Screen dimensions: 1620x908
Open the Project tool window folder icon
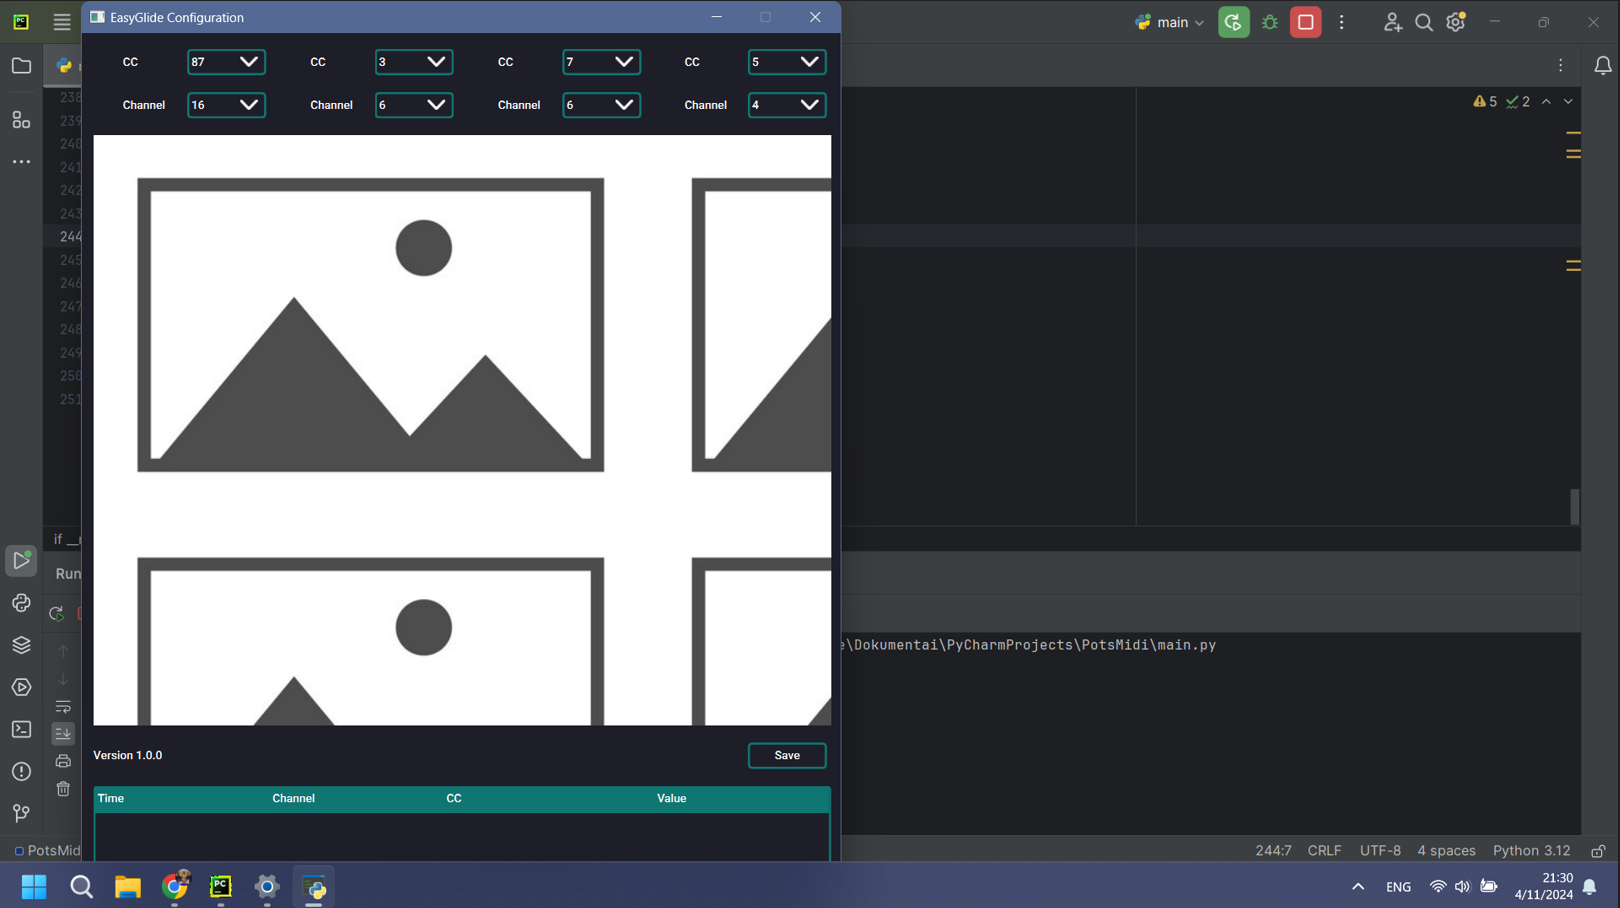[x=21, y=66]
